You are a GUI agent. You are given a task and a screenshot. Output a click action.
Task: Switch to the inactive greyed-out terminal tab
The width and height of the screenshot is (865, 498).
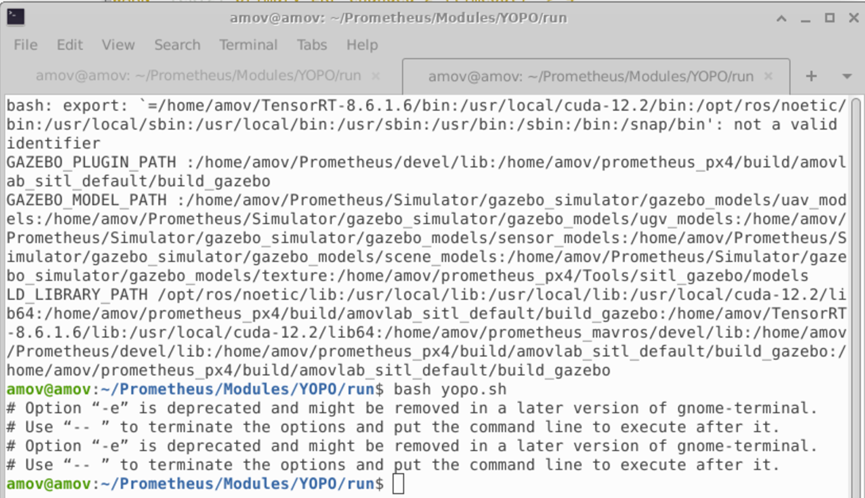(x=199, y=76)
